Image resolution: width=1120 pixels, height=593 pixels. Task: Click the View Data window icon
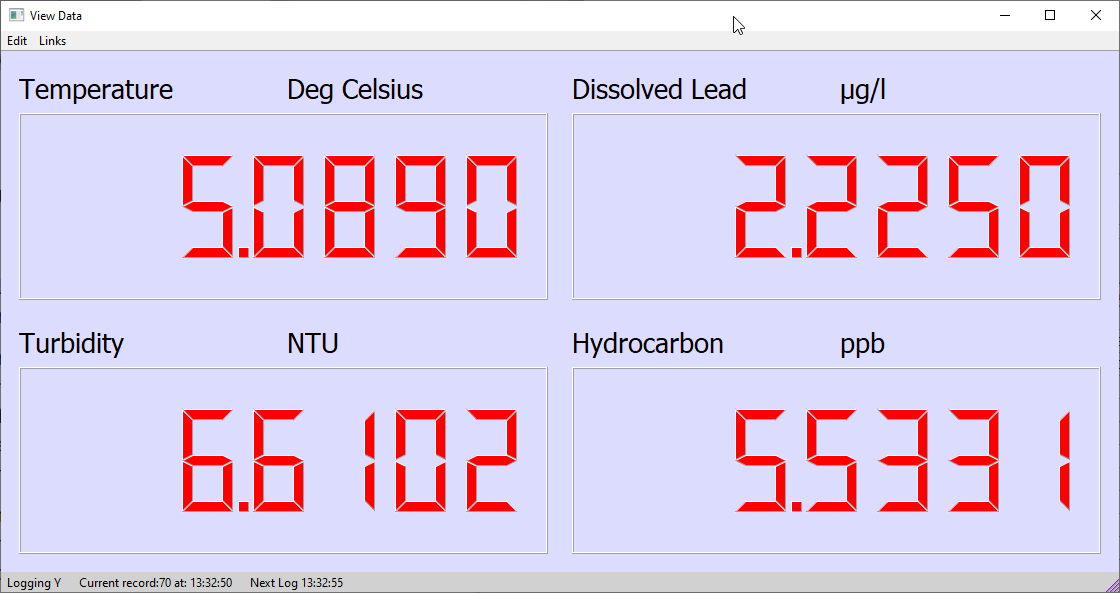16,15
